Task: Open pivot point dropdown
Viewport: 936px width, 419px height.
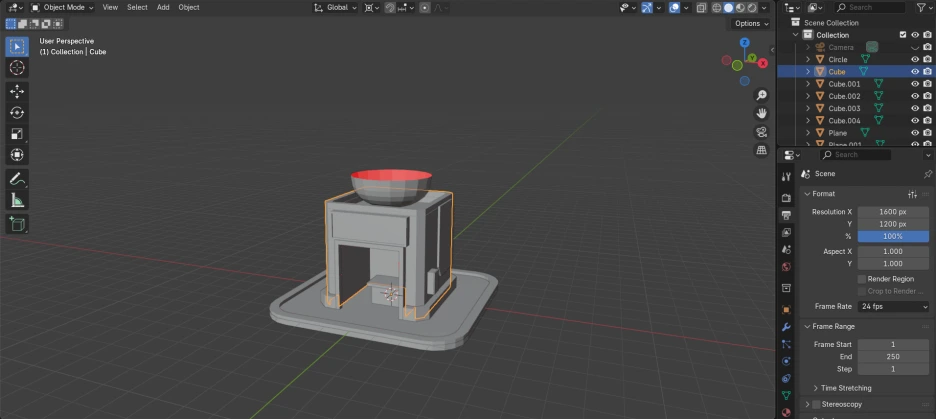Action: pyautogui.click(x=372, y=8)
